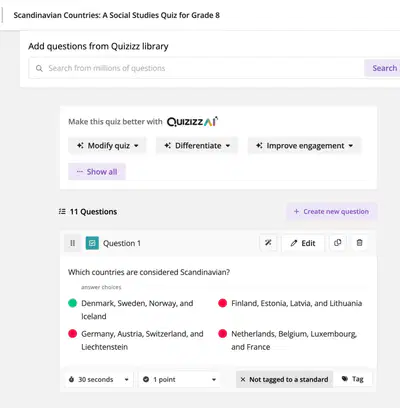Click 'answer choices' label
This screenshot has width=400, height=408.
click(101, 287)
